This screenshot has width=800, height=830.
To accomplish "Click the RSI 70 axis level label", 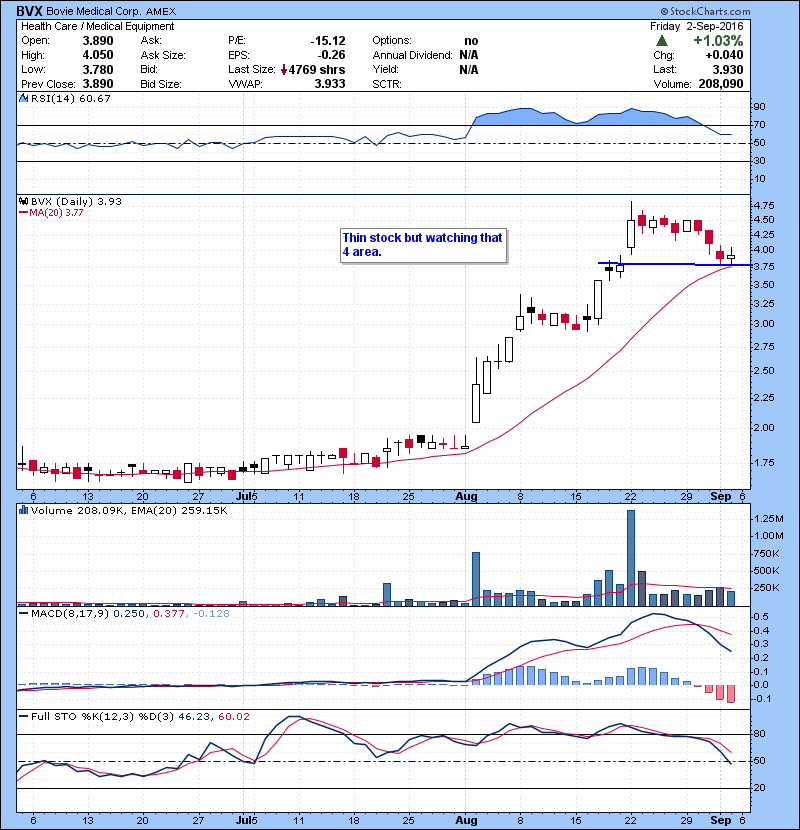I will [759, 124].
